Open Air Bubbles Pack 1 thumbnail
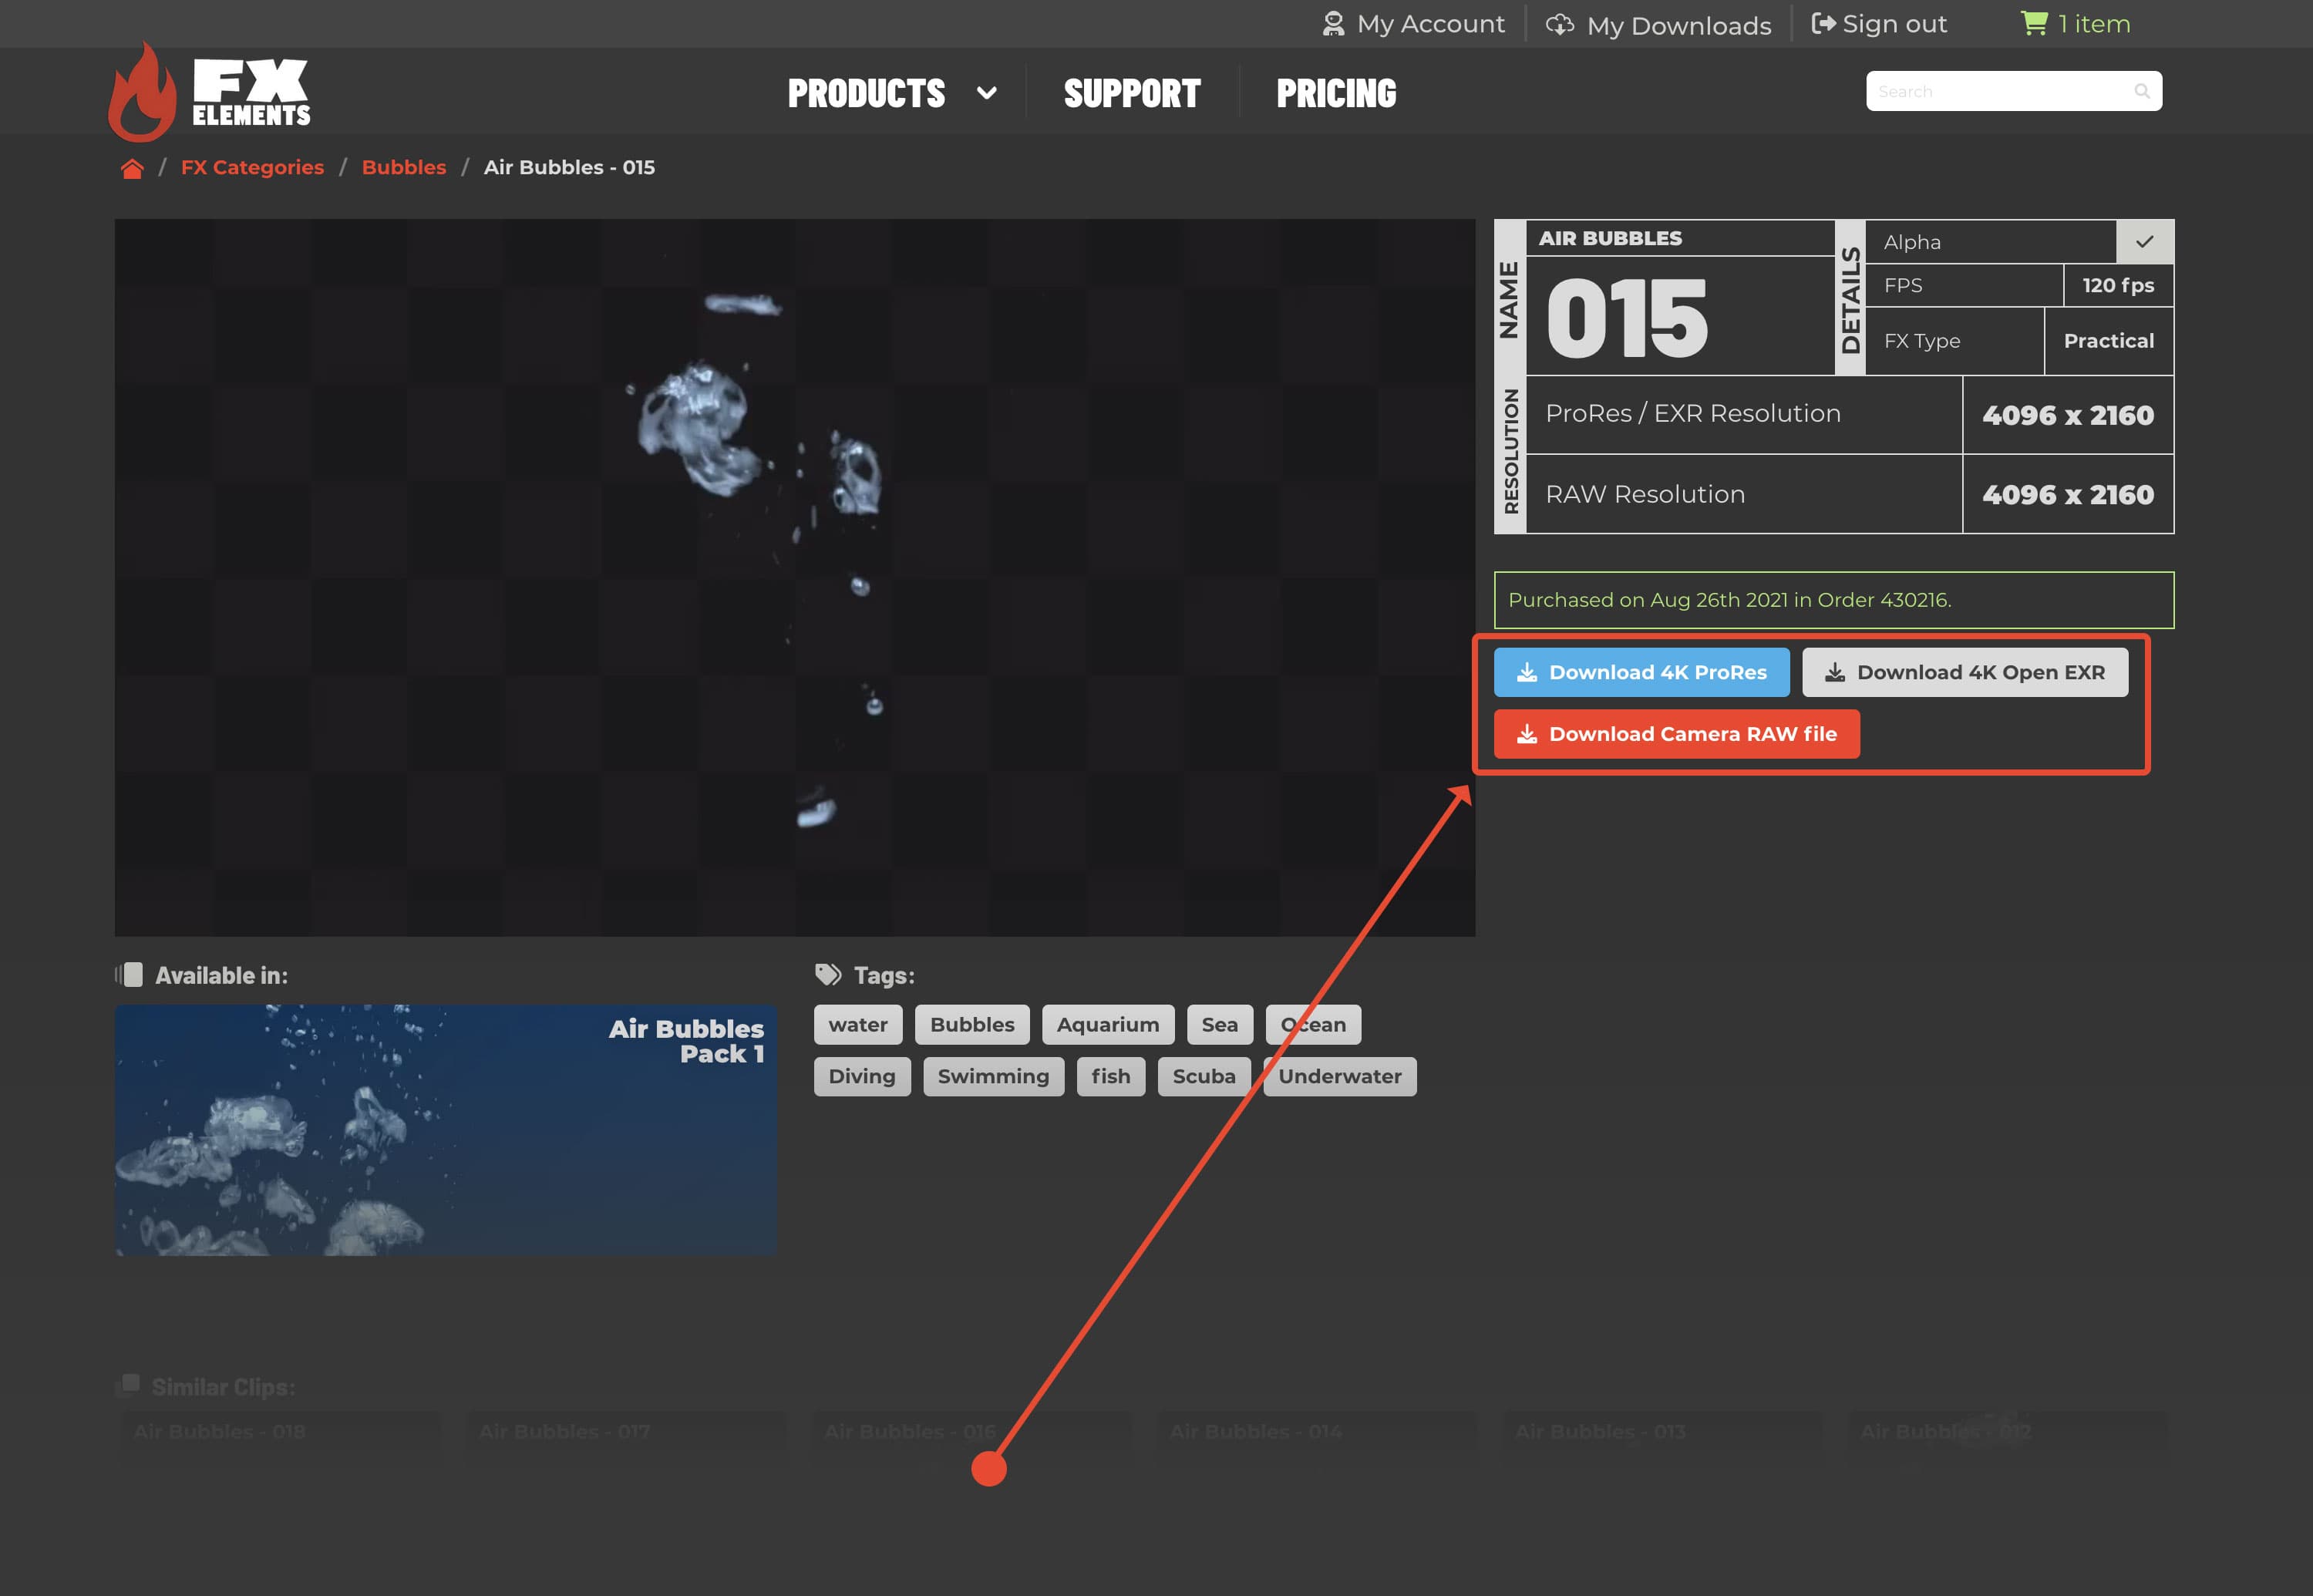Viewport: 2313px width, 1596px height. pos(446,1130)
